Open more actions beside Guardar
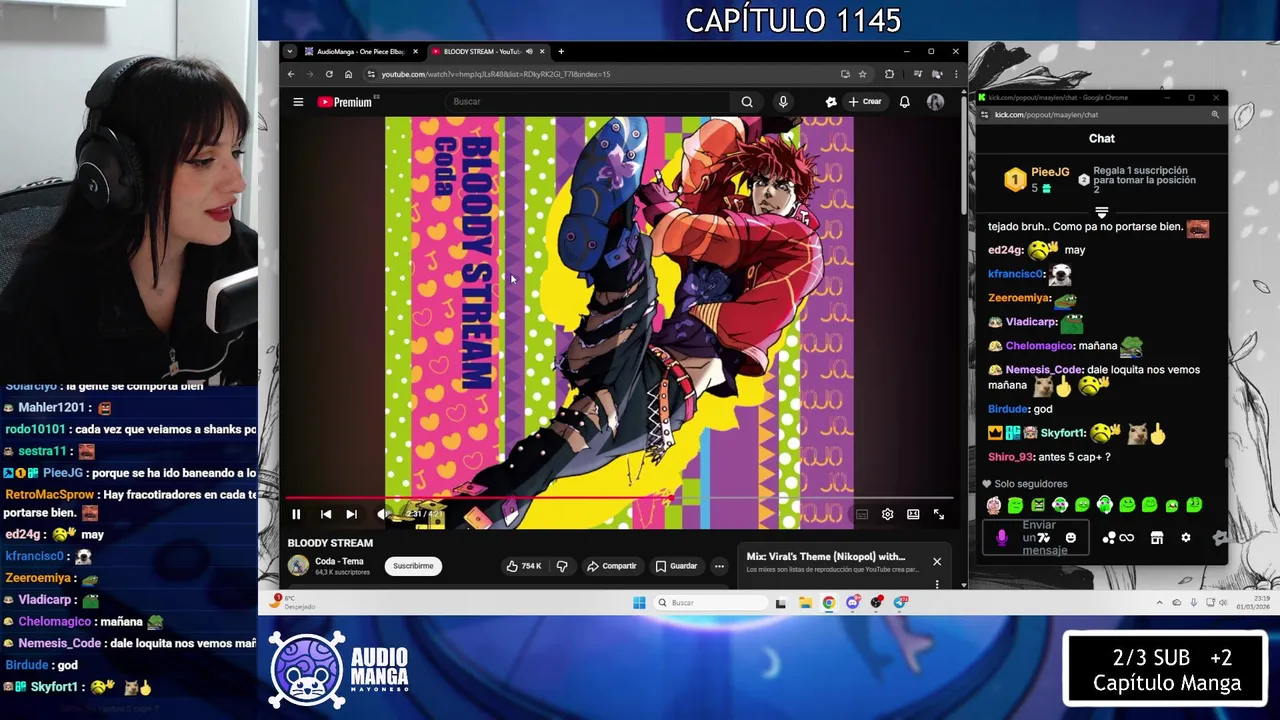 pos(719,566)
